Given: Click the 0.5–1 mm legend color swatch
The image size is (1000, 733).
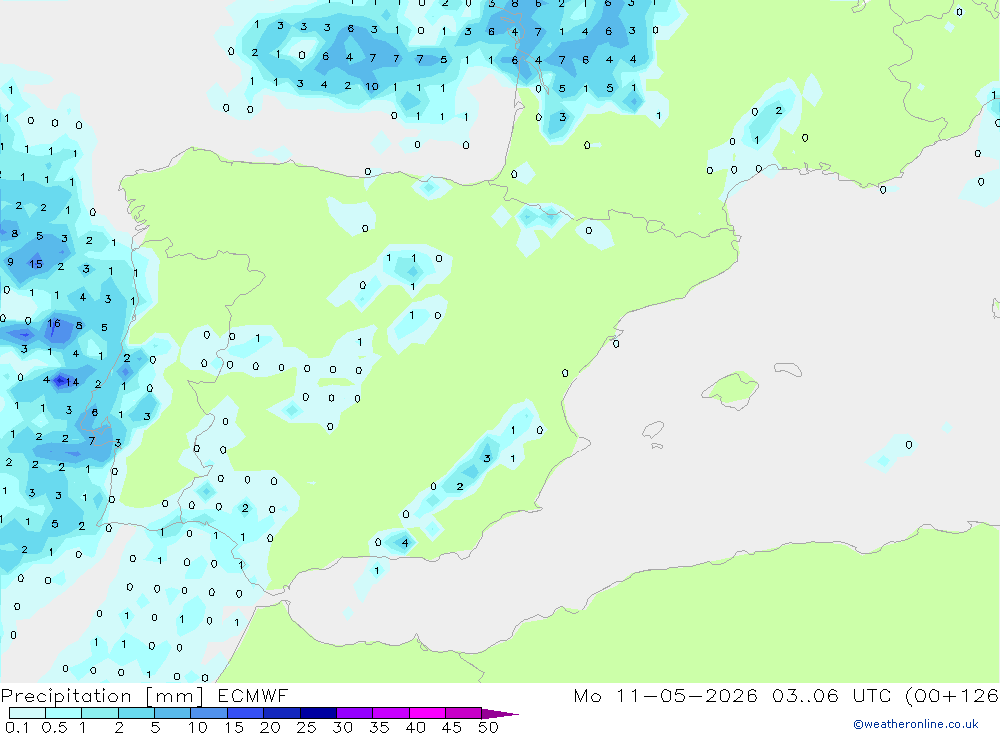Looking at the screenshot, I should pyautogui.click(x=64, y=713).
